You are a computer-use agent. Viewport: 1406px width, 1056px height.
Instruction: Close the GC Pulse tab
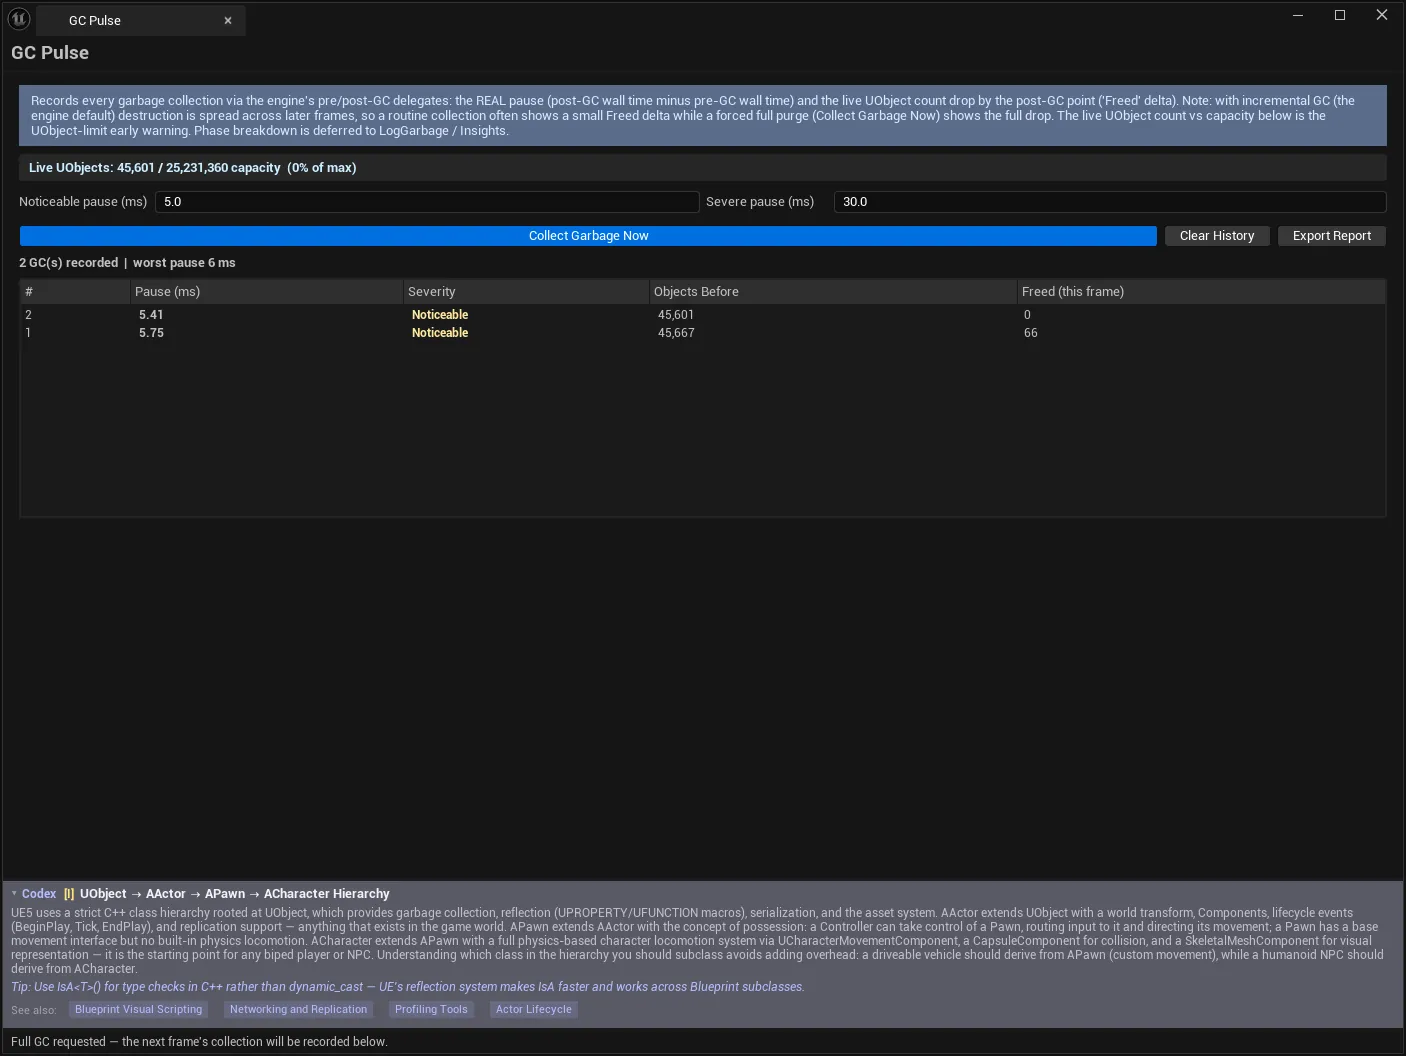click(228, 21)
